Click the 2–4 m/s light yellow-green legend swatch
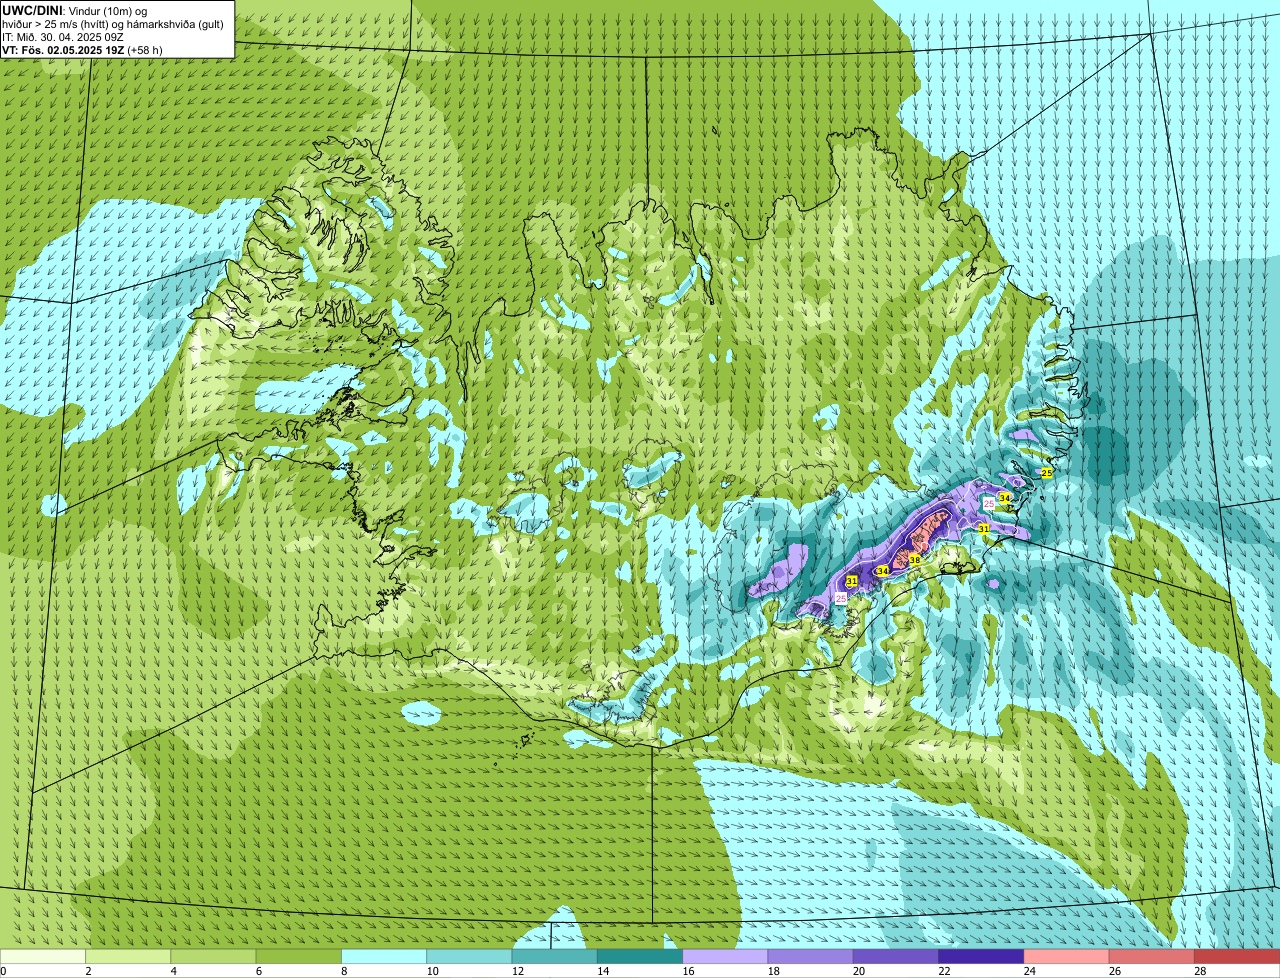The width and height of the screenshot is (1280, 978). [x=128, y=956]
